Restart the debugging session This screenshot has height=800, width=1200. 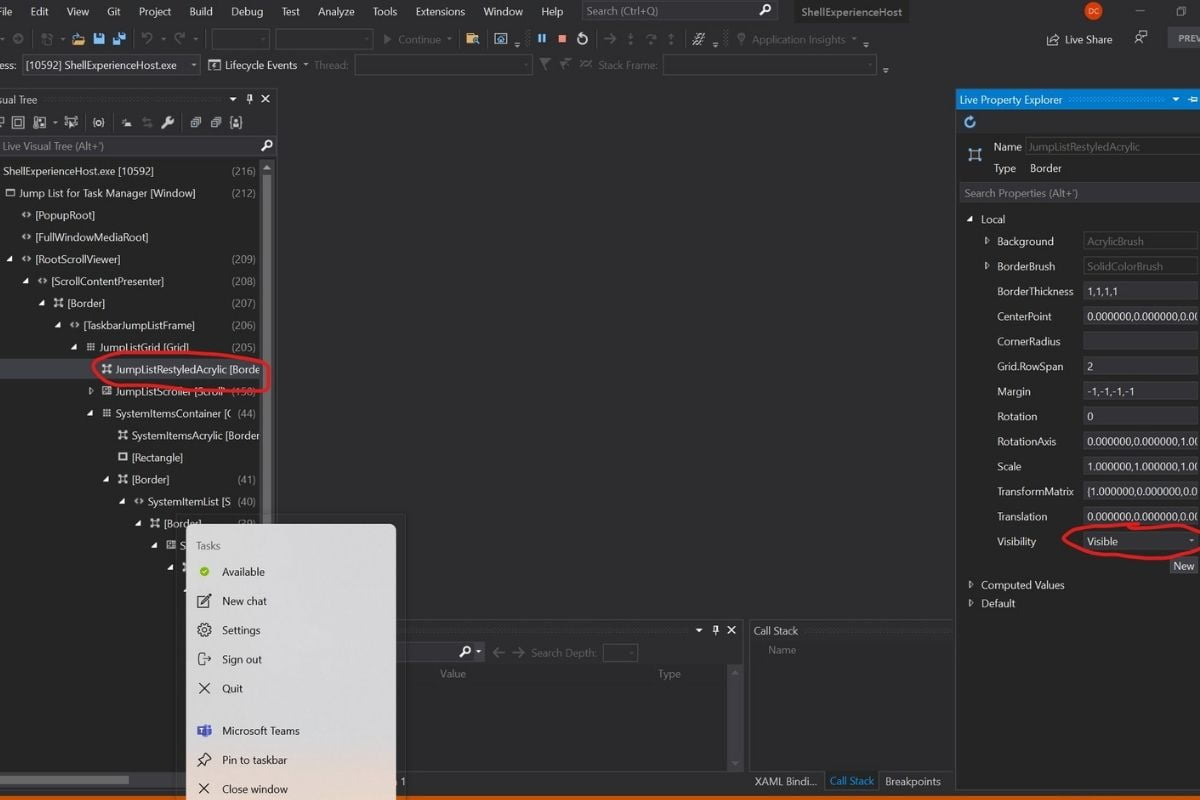click(x=582, y=39)
